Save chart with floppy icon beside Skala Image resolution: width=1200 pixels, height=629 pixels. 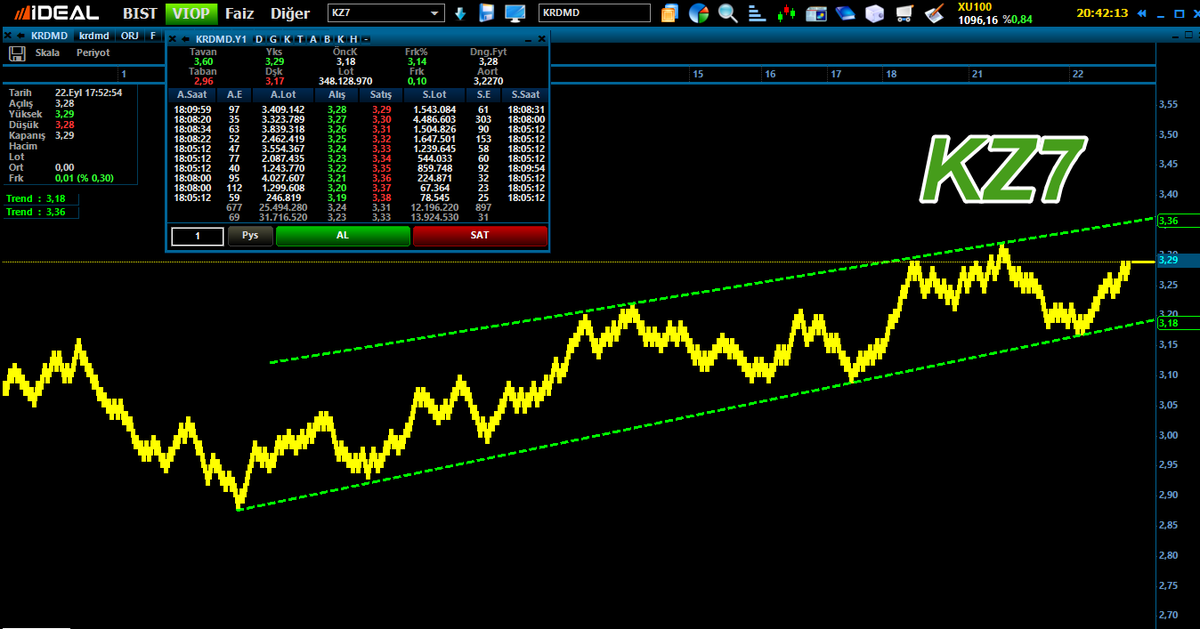pos(16,52)
